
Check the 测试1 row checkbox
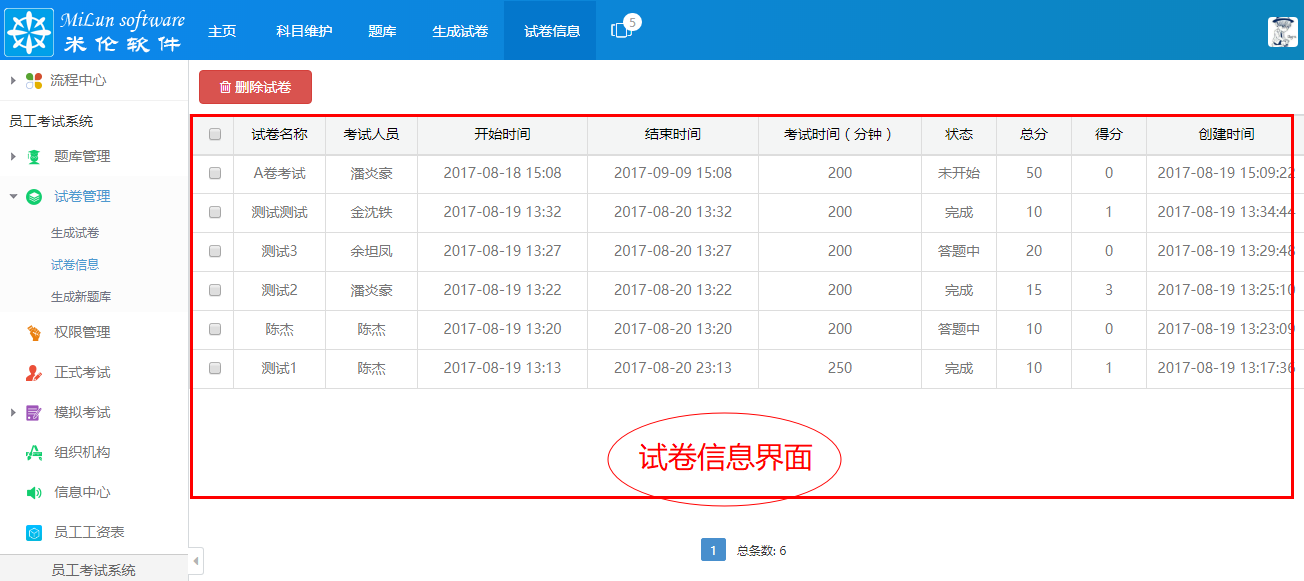212,368
